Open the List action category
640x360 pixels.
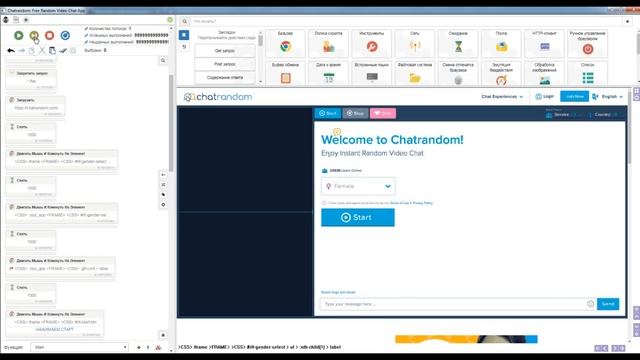point(588,73)
